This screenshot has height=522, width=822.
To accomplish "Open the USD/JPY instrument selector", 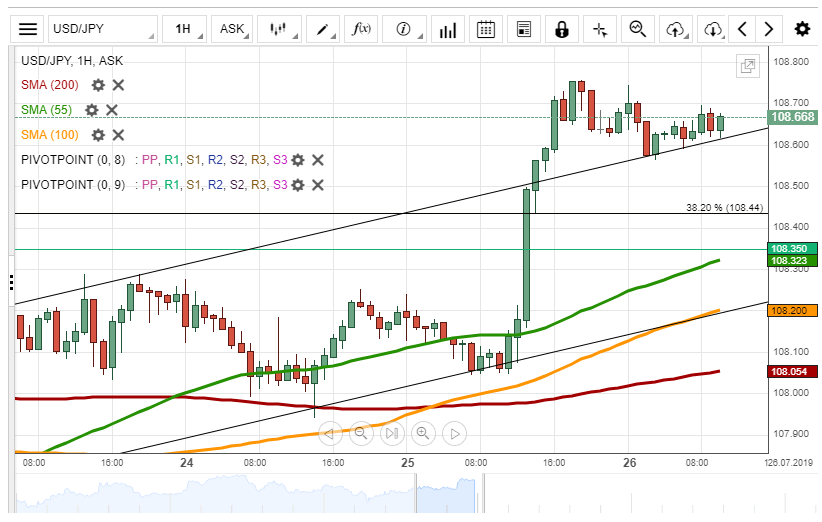I will point(103,29).
